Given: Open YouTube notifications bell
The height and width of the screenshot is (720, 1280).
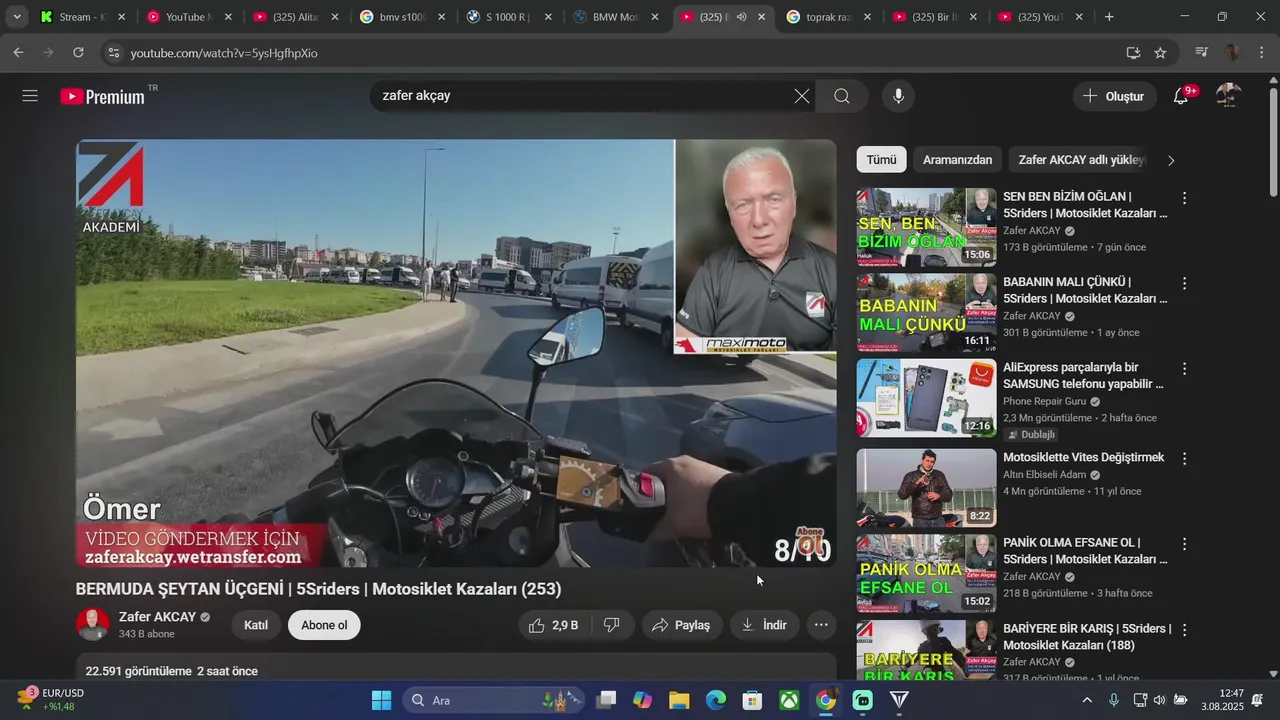Looking at the screenshot, I should click(x=1182, y=96).
